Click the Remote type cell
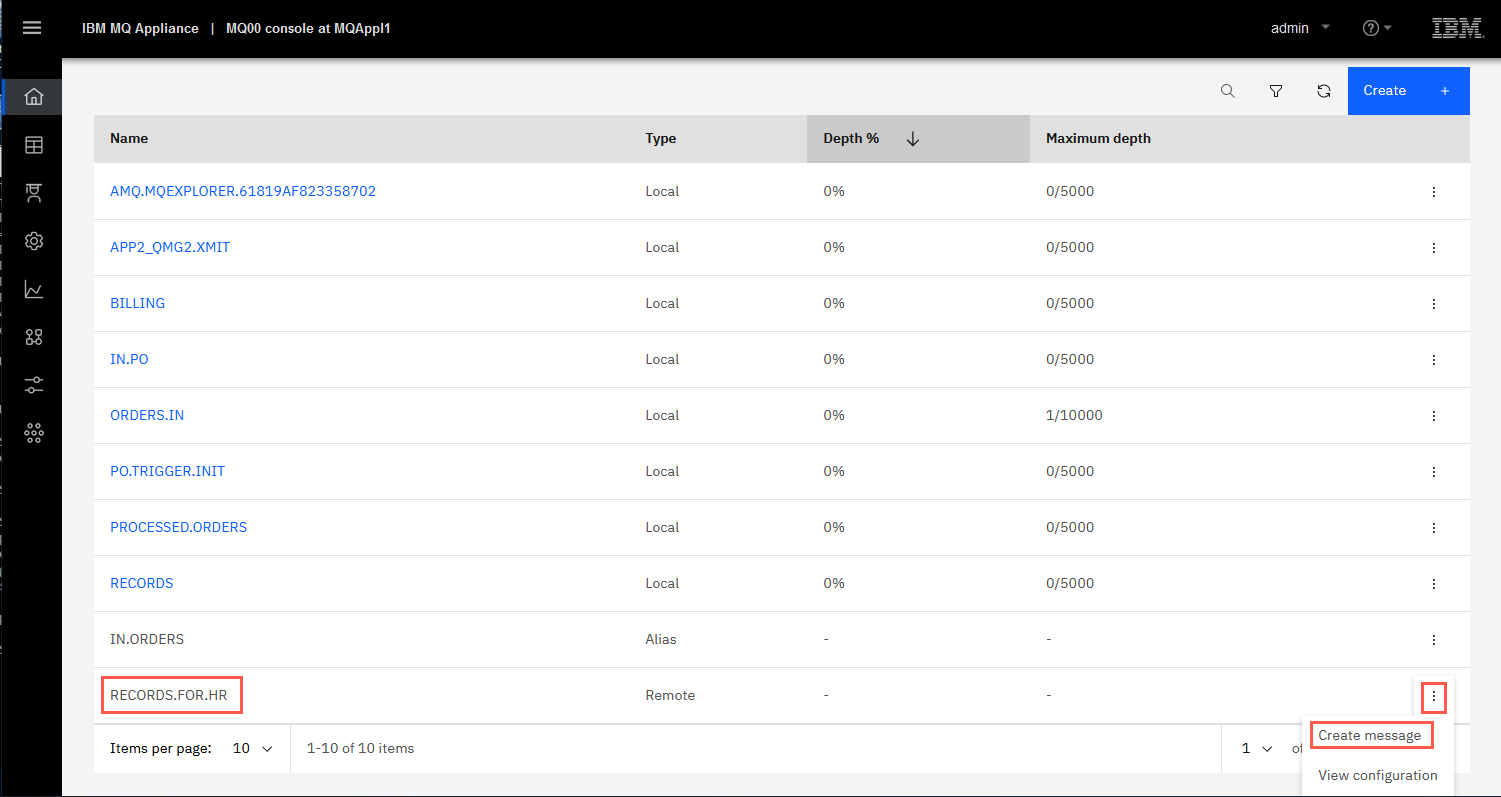The height and width of the screenshot is (797, 1501). pyautogui.click(x=670, y=695)
